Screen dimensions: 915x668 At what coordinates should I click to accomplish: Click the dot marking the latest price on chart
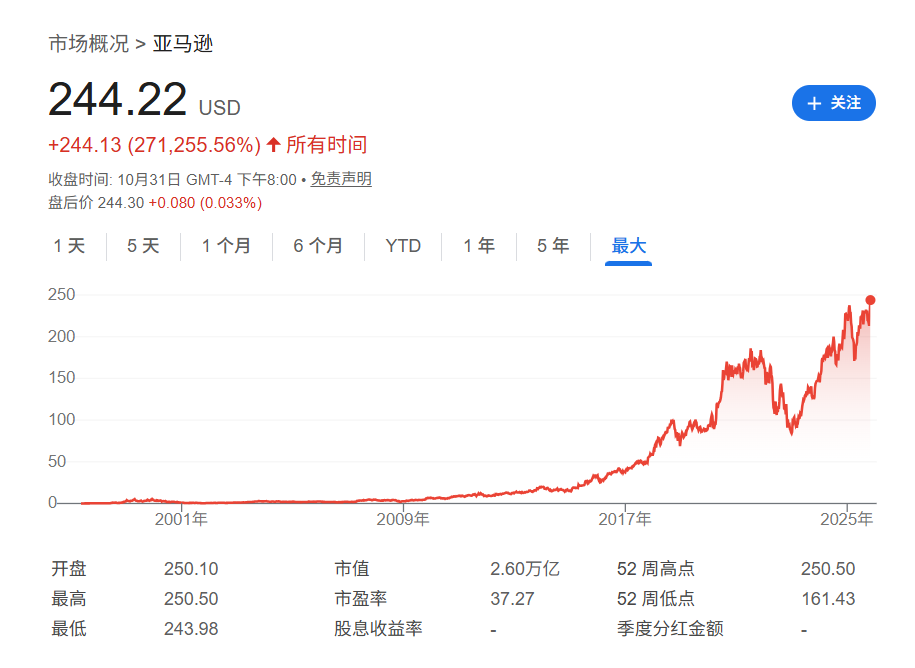[x=871, y=299]
